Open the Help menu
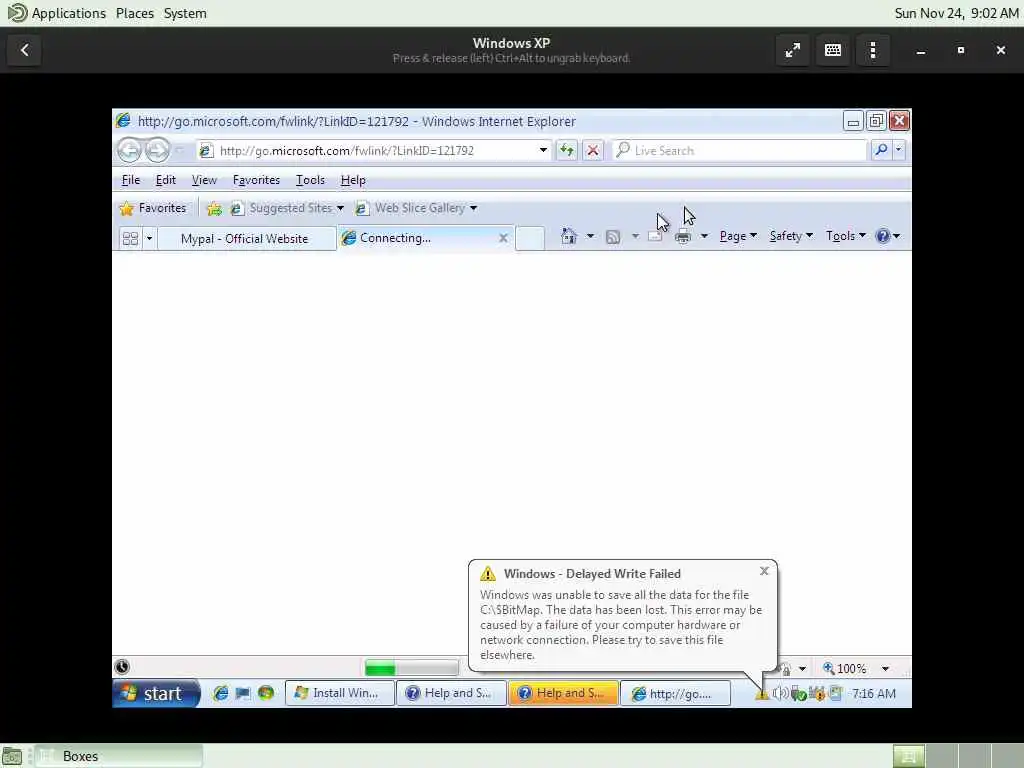Image resolution: width=1024 pixels, height=768 pixels. click(353, 180)
